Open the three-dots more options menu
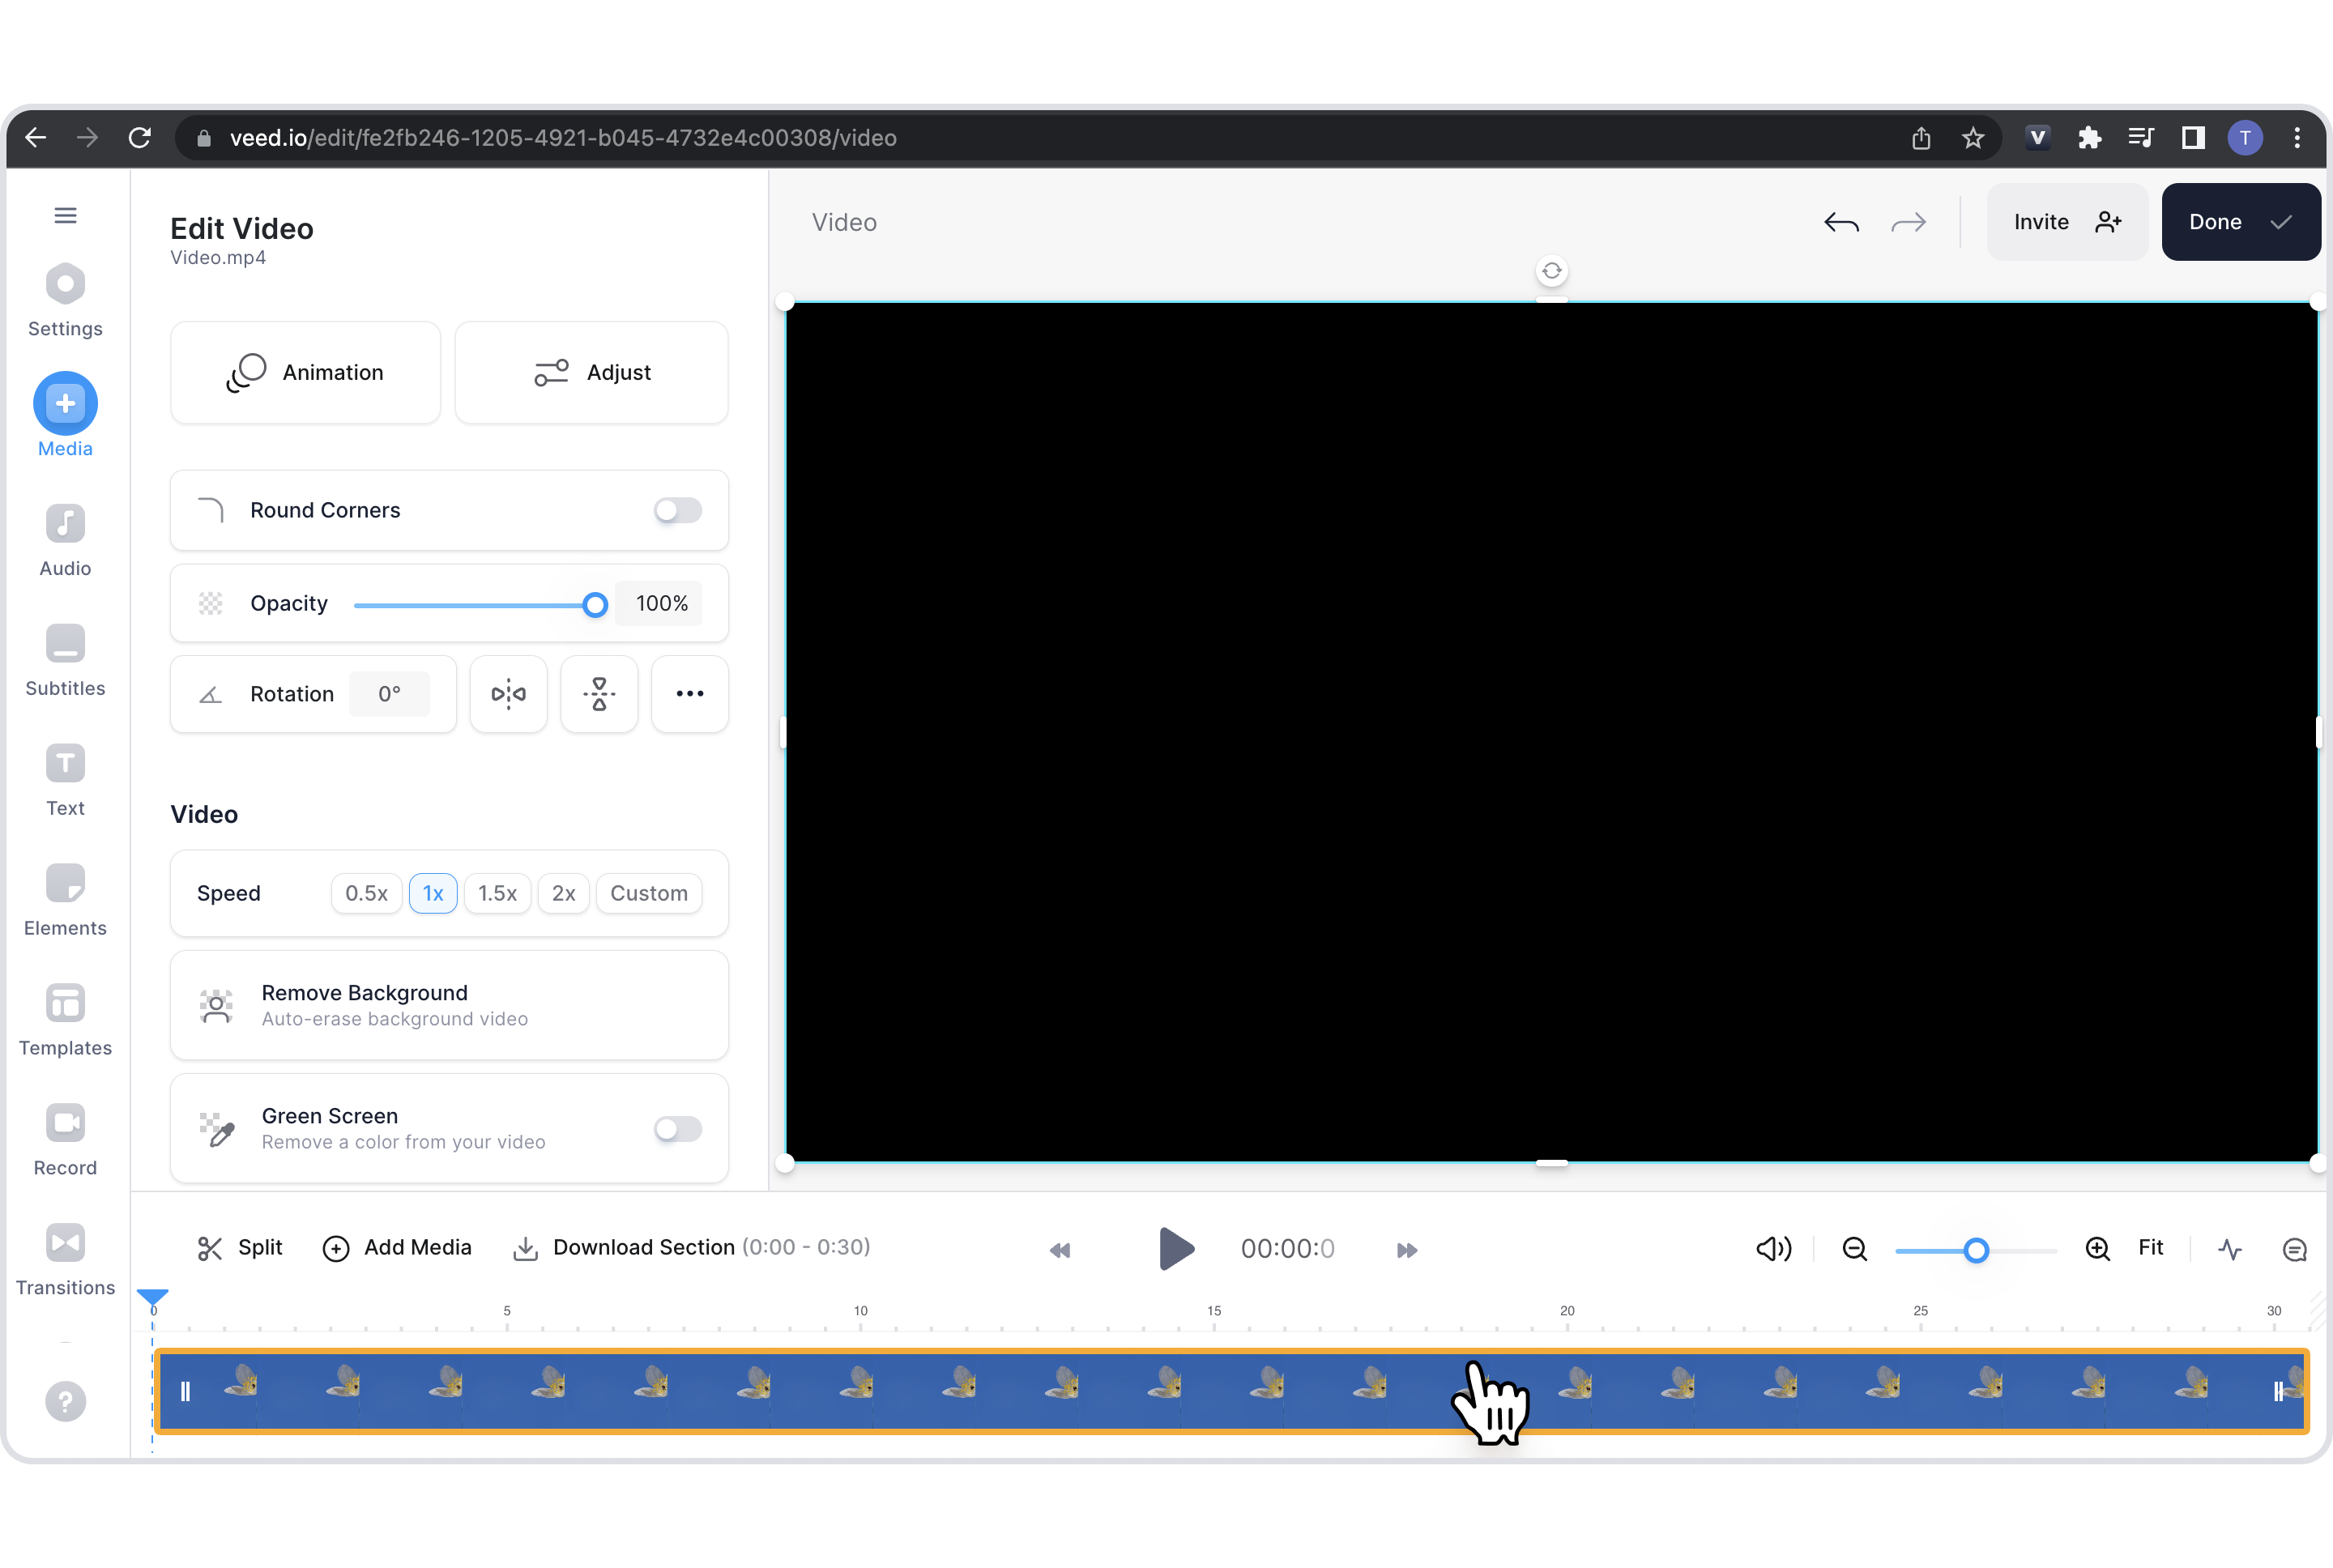2333x1568 pixels. point(689,694)
